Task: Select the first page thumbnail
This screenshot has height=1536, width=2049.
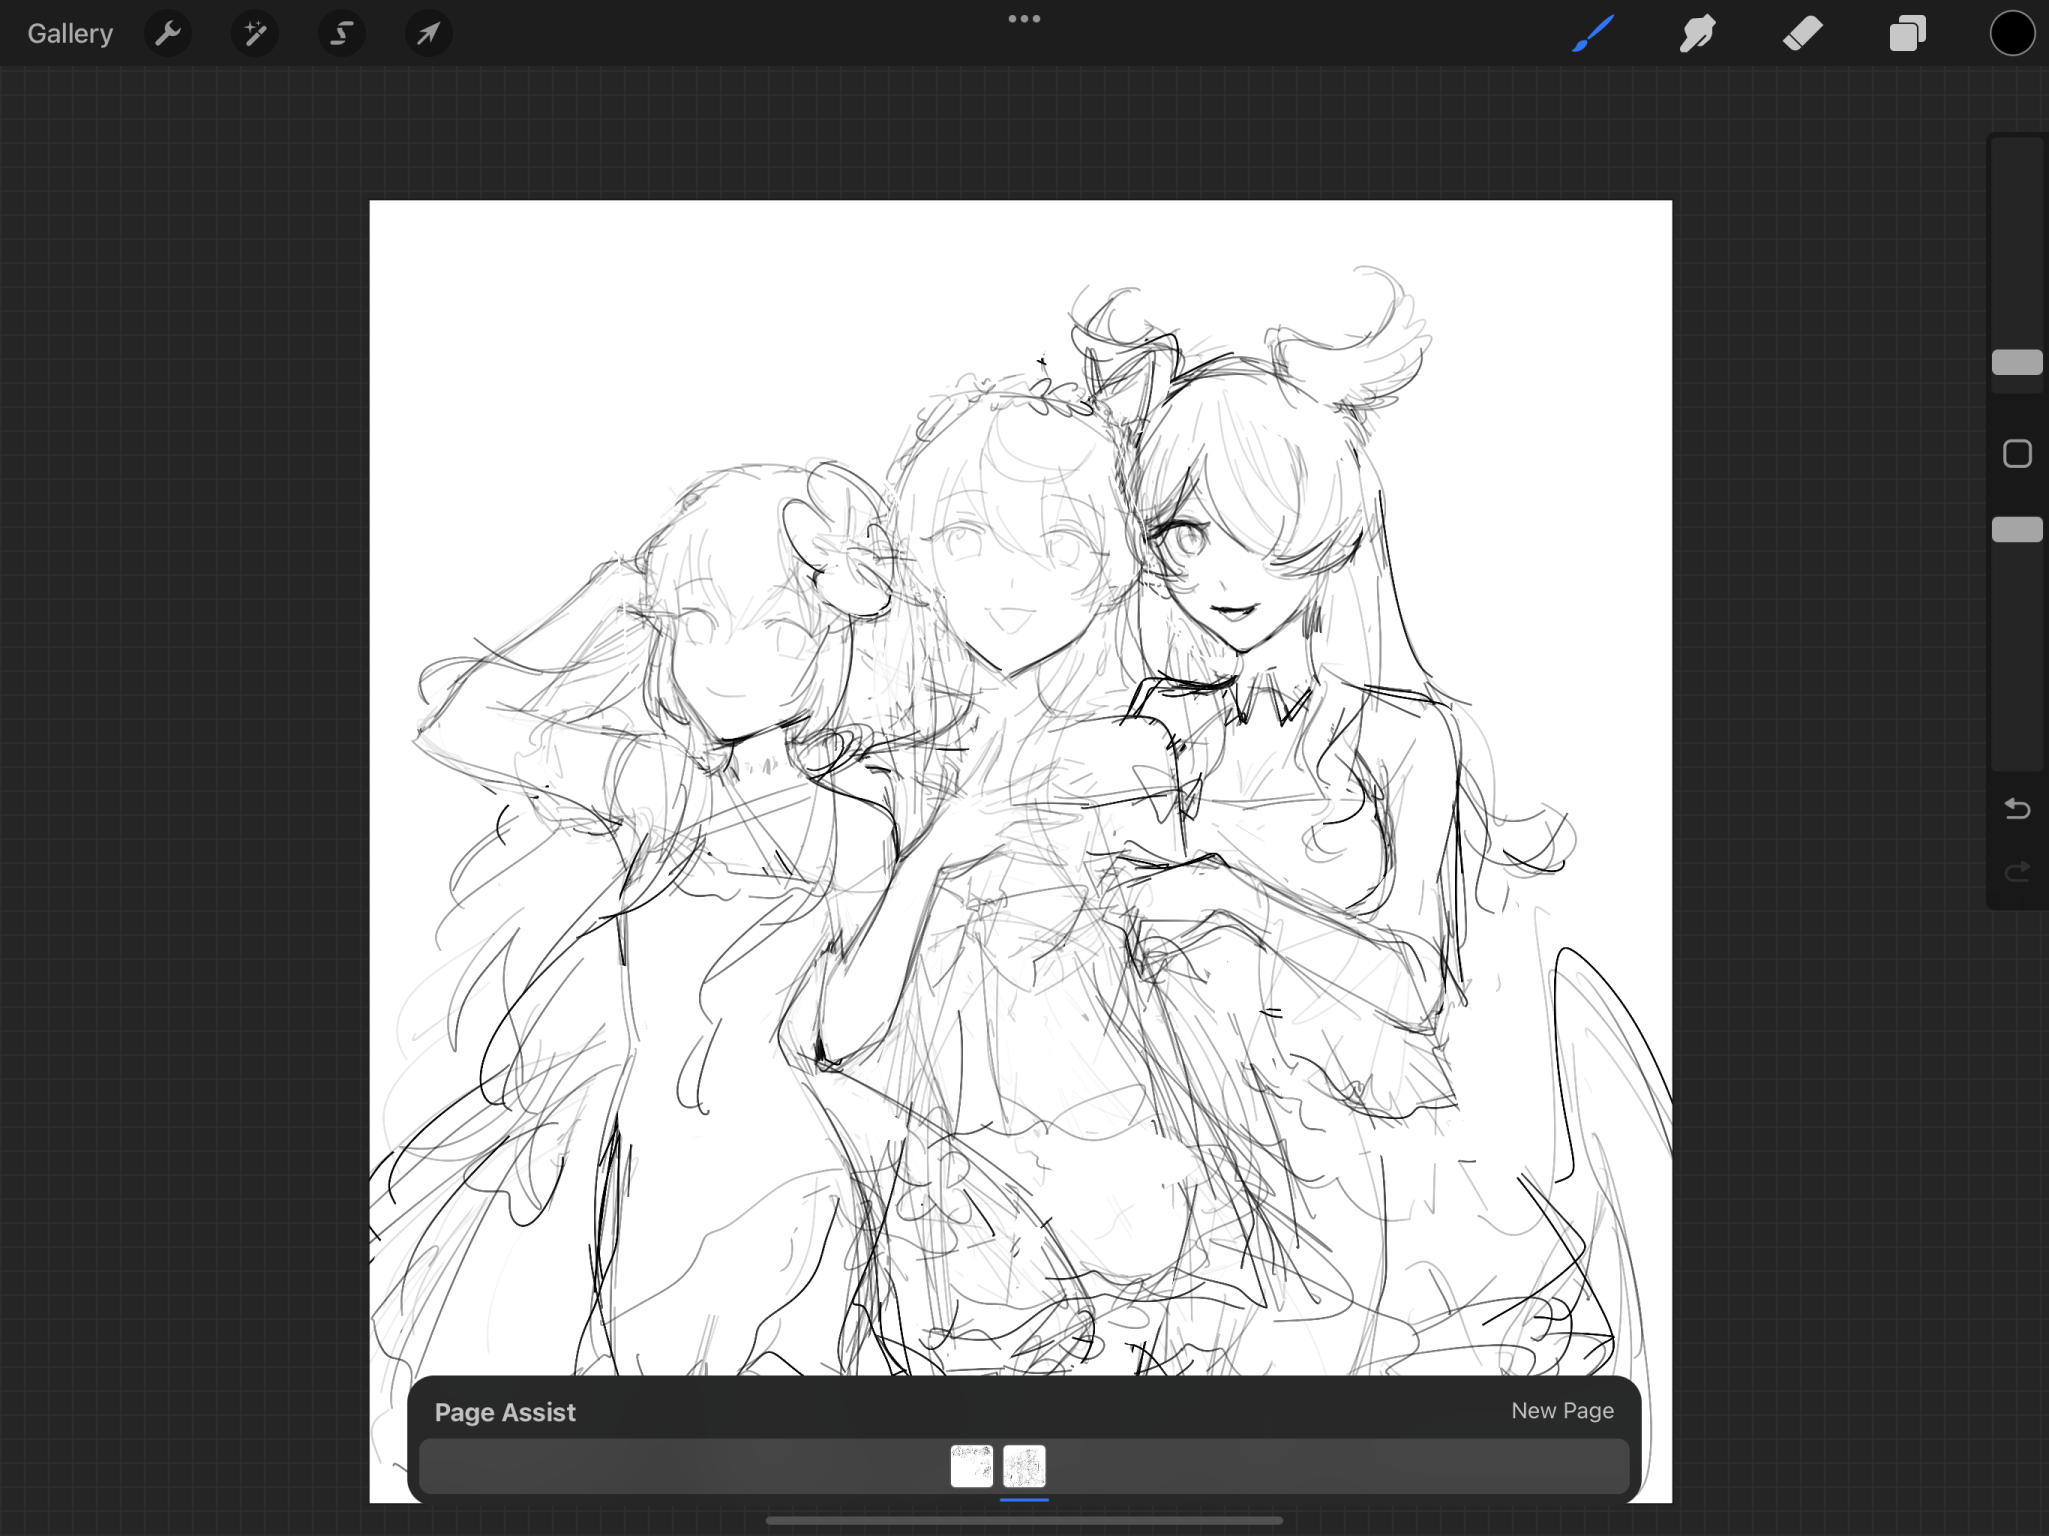Action: click(x=971, y=1466)
